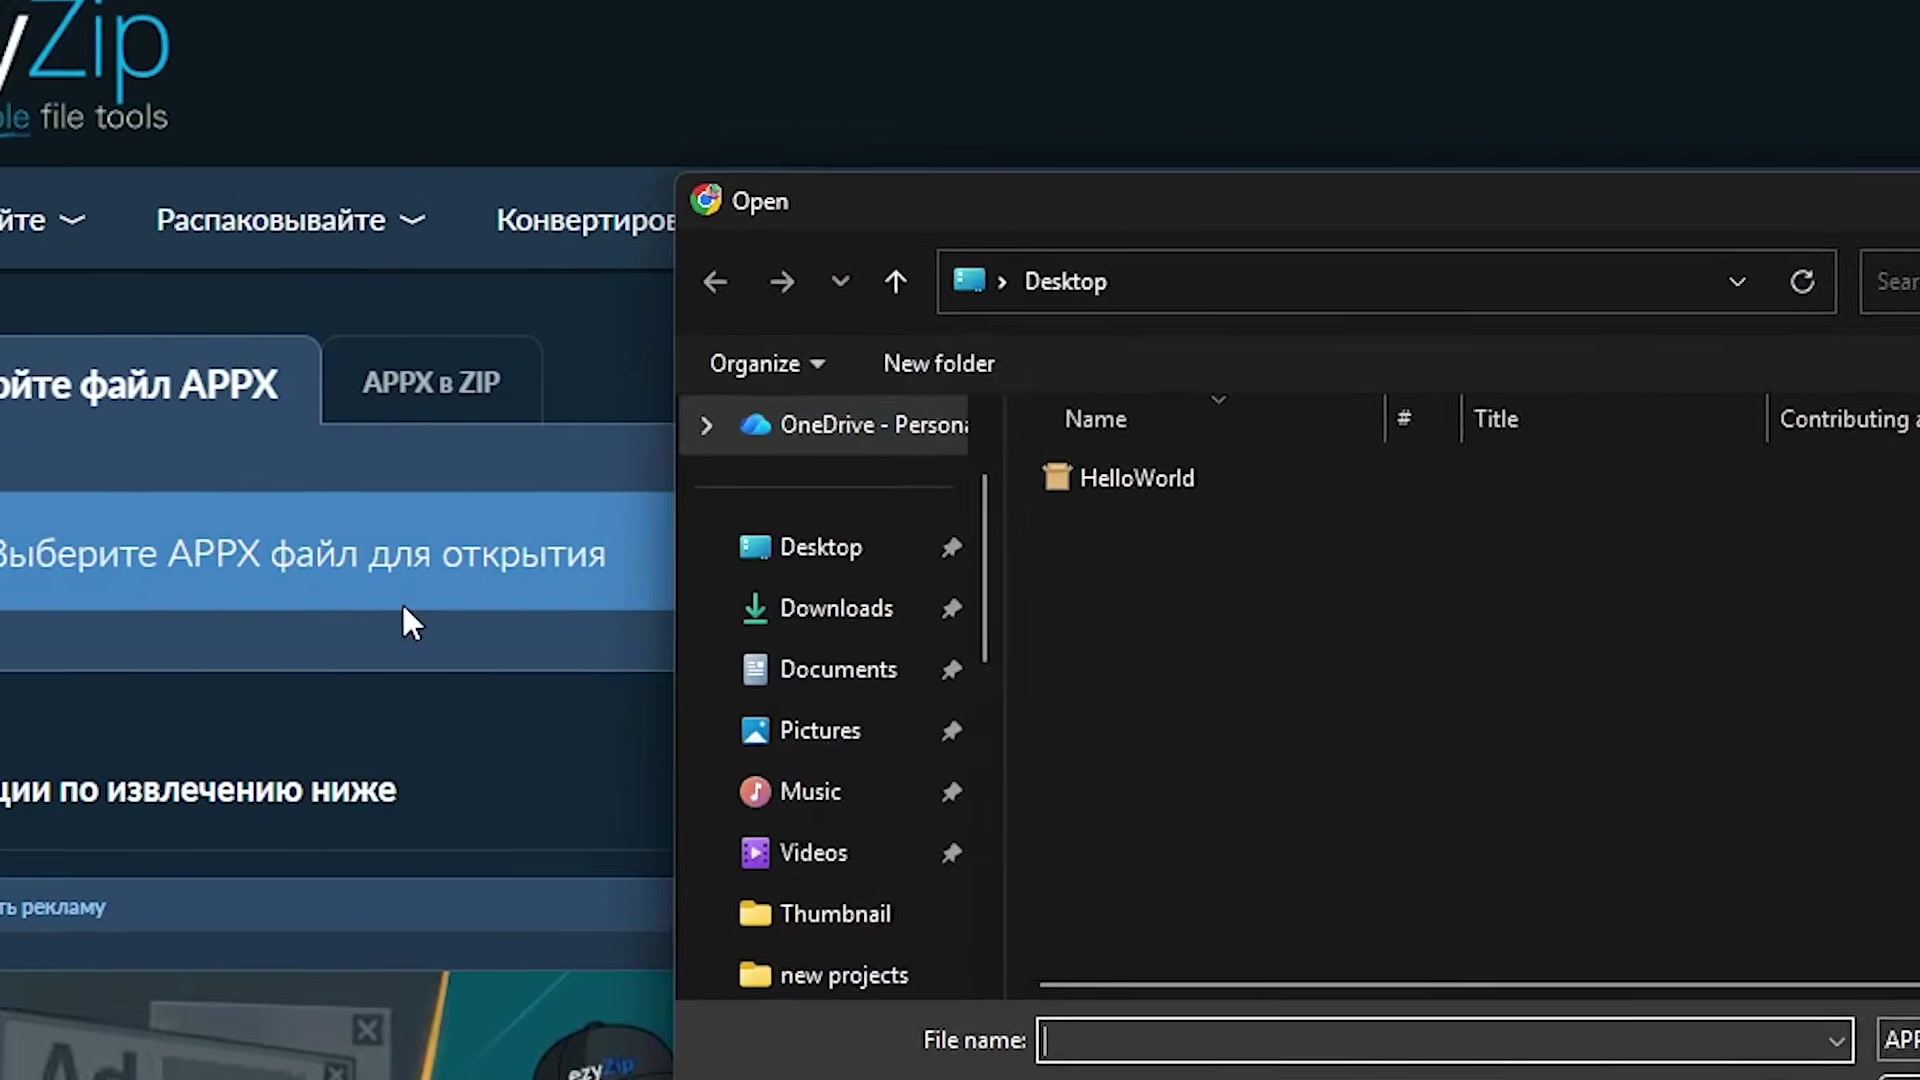
Task: Click the pin icon next to Pictures
Action: 951,730
